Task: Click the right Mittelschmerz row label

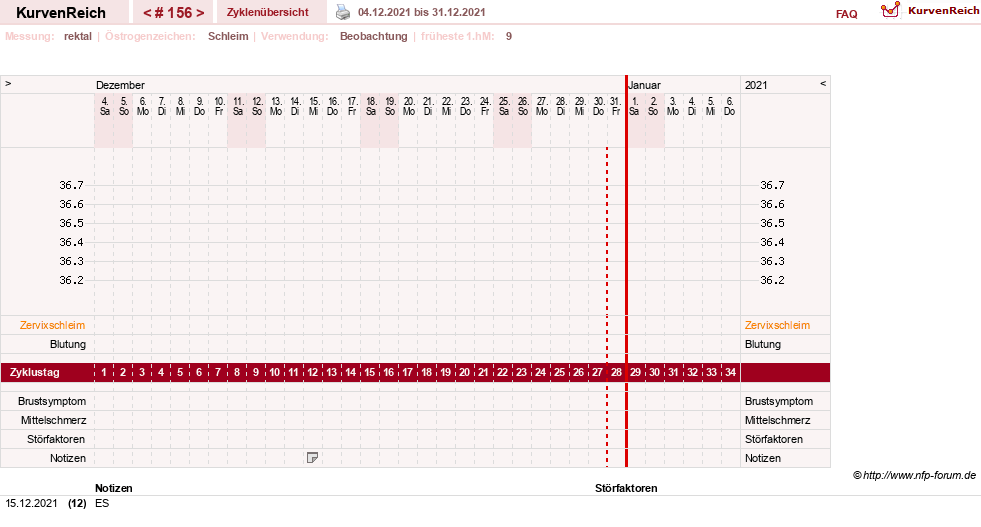Action: coord(777,420)
